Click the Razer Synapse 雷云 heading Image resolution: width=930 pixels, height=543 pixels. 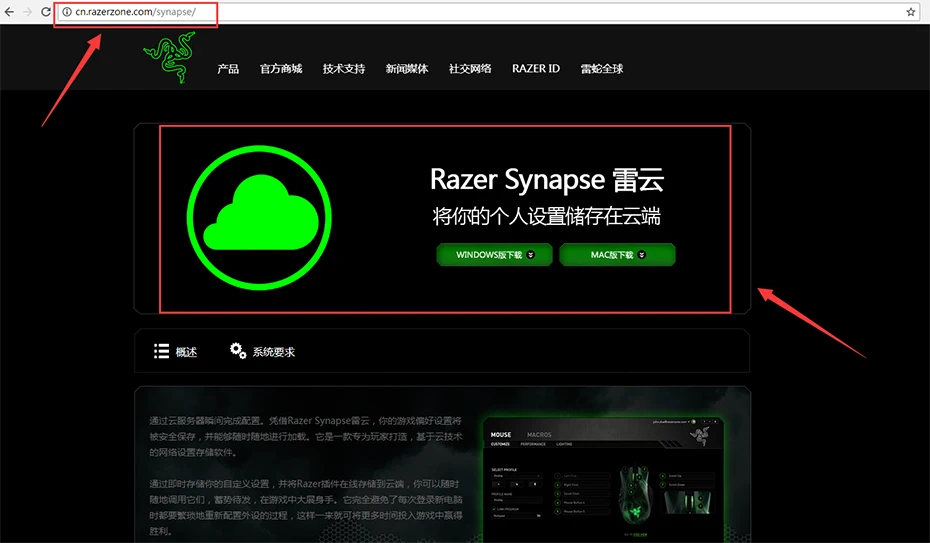(x=547, y=180)
